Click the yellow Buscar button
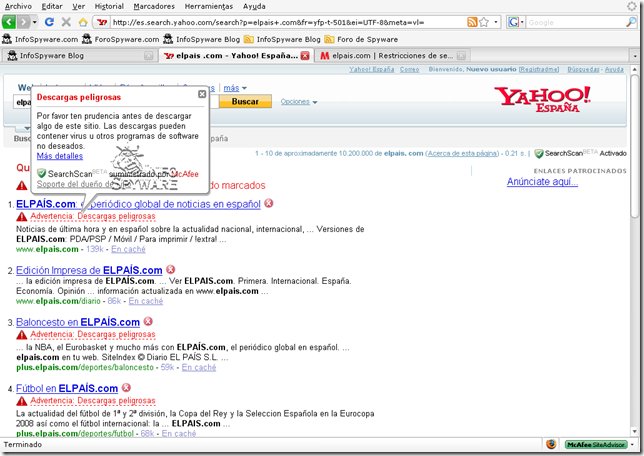 245,101
